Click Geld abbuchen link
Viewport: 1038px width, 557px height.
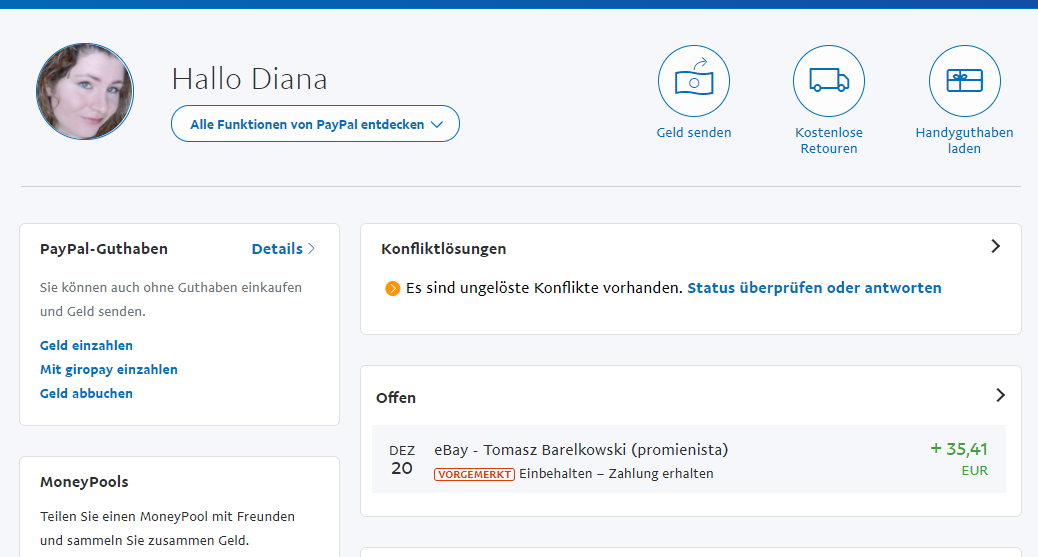pyautogui.click(x=86, y=393)
